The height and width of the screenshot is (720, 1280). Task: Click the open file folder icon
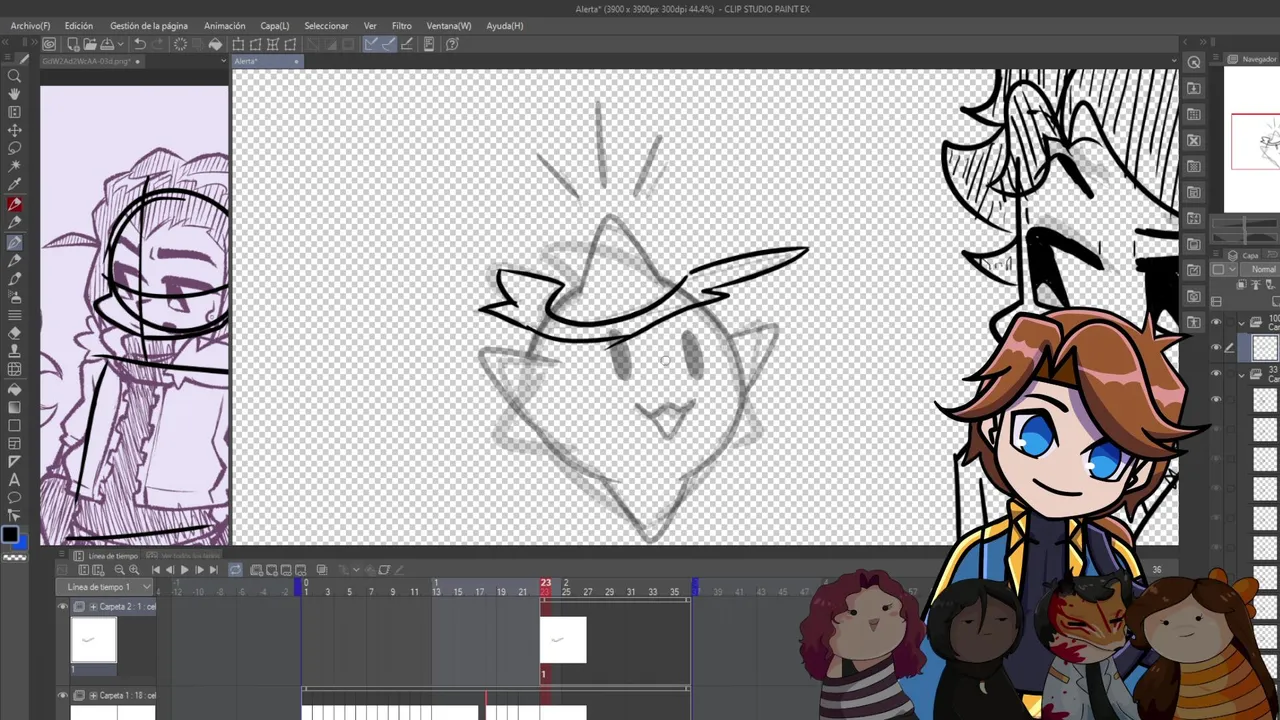pos(90,44)
